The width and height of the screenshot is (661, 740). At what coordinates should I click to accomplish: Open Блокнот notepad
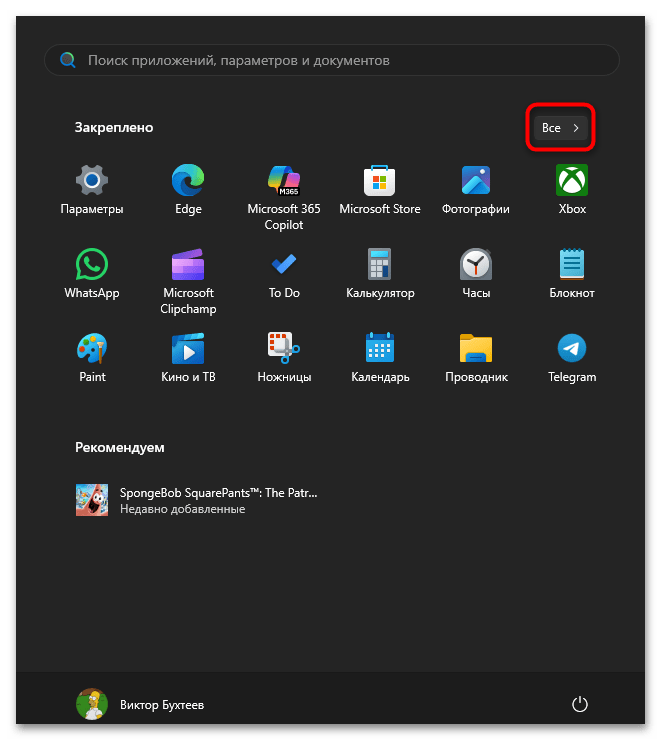click(572, 274)
